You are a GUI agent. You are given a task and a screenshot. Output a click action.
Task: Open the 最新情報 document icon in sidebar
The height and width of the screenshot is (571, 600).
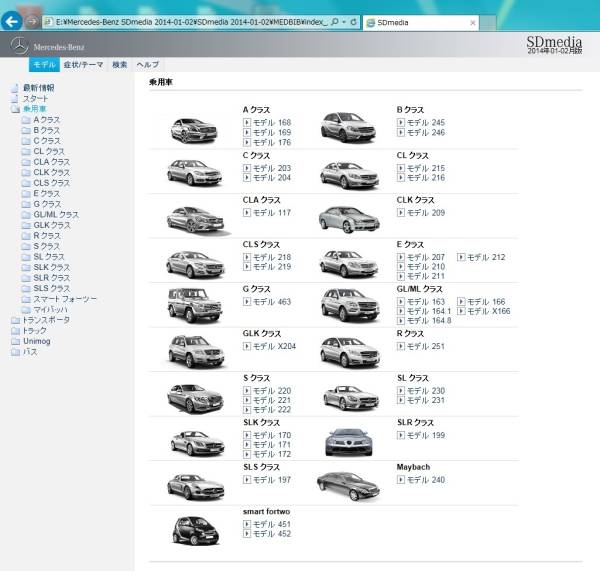click(15, 88)
